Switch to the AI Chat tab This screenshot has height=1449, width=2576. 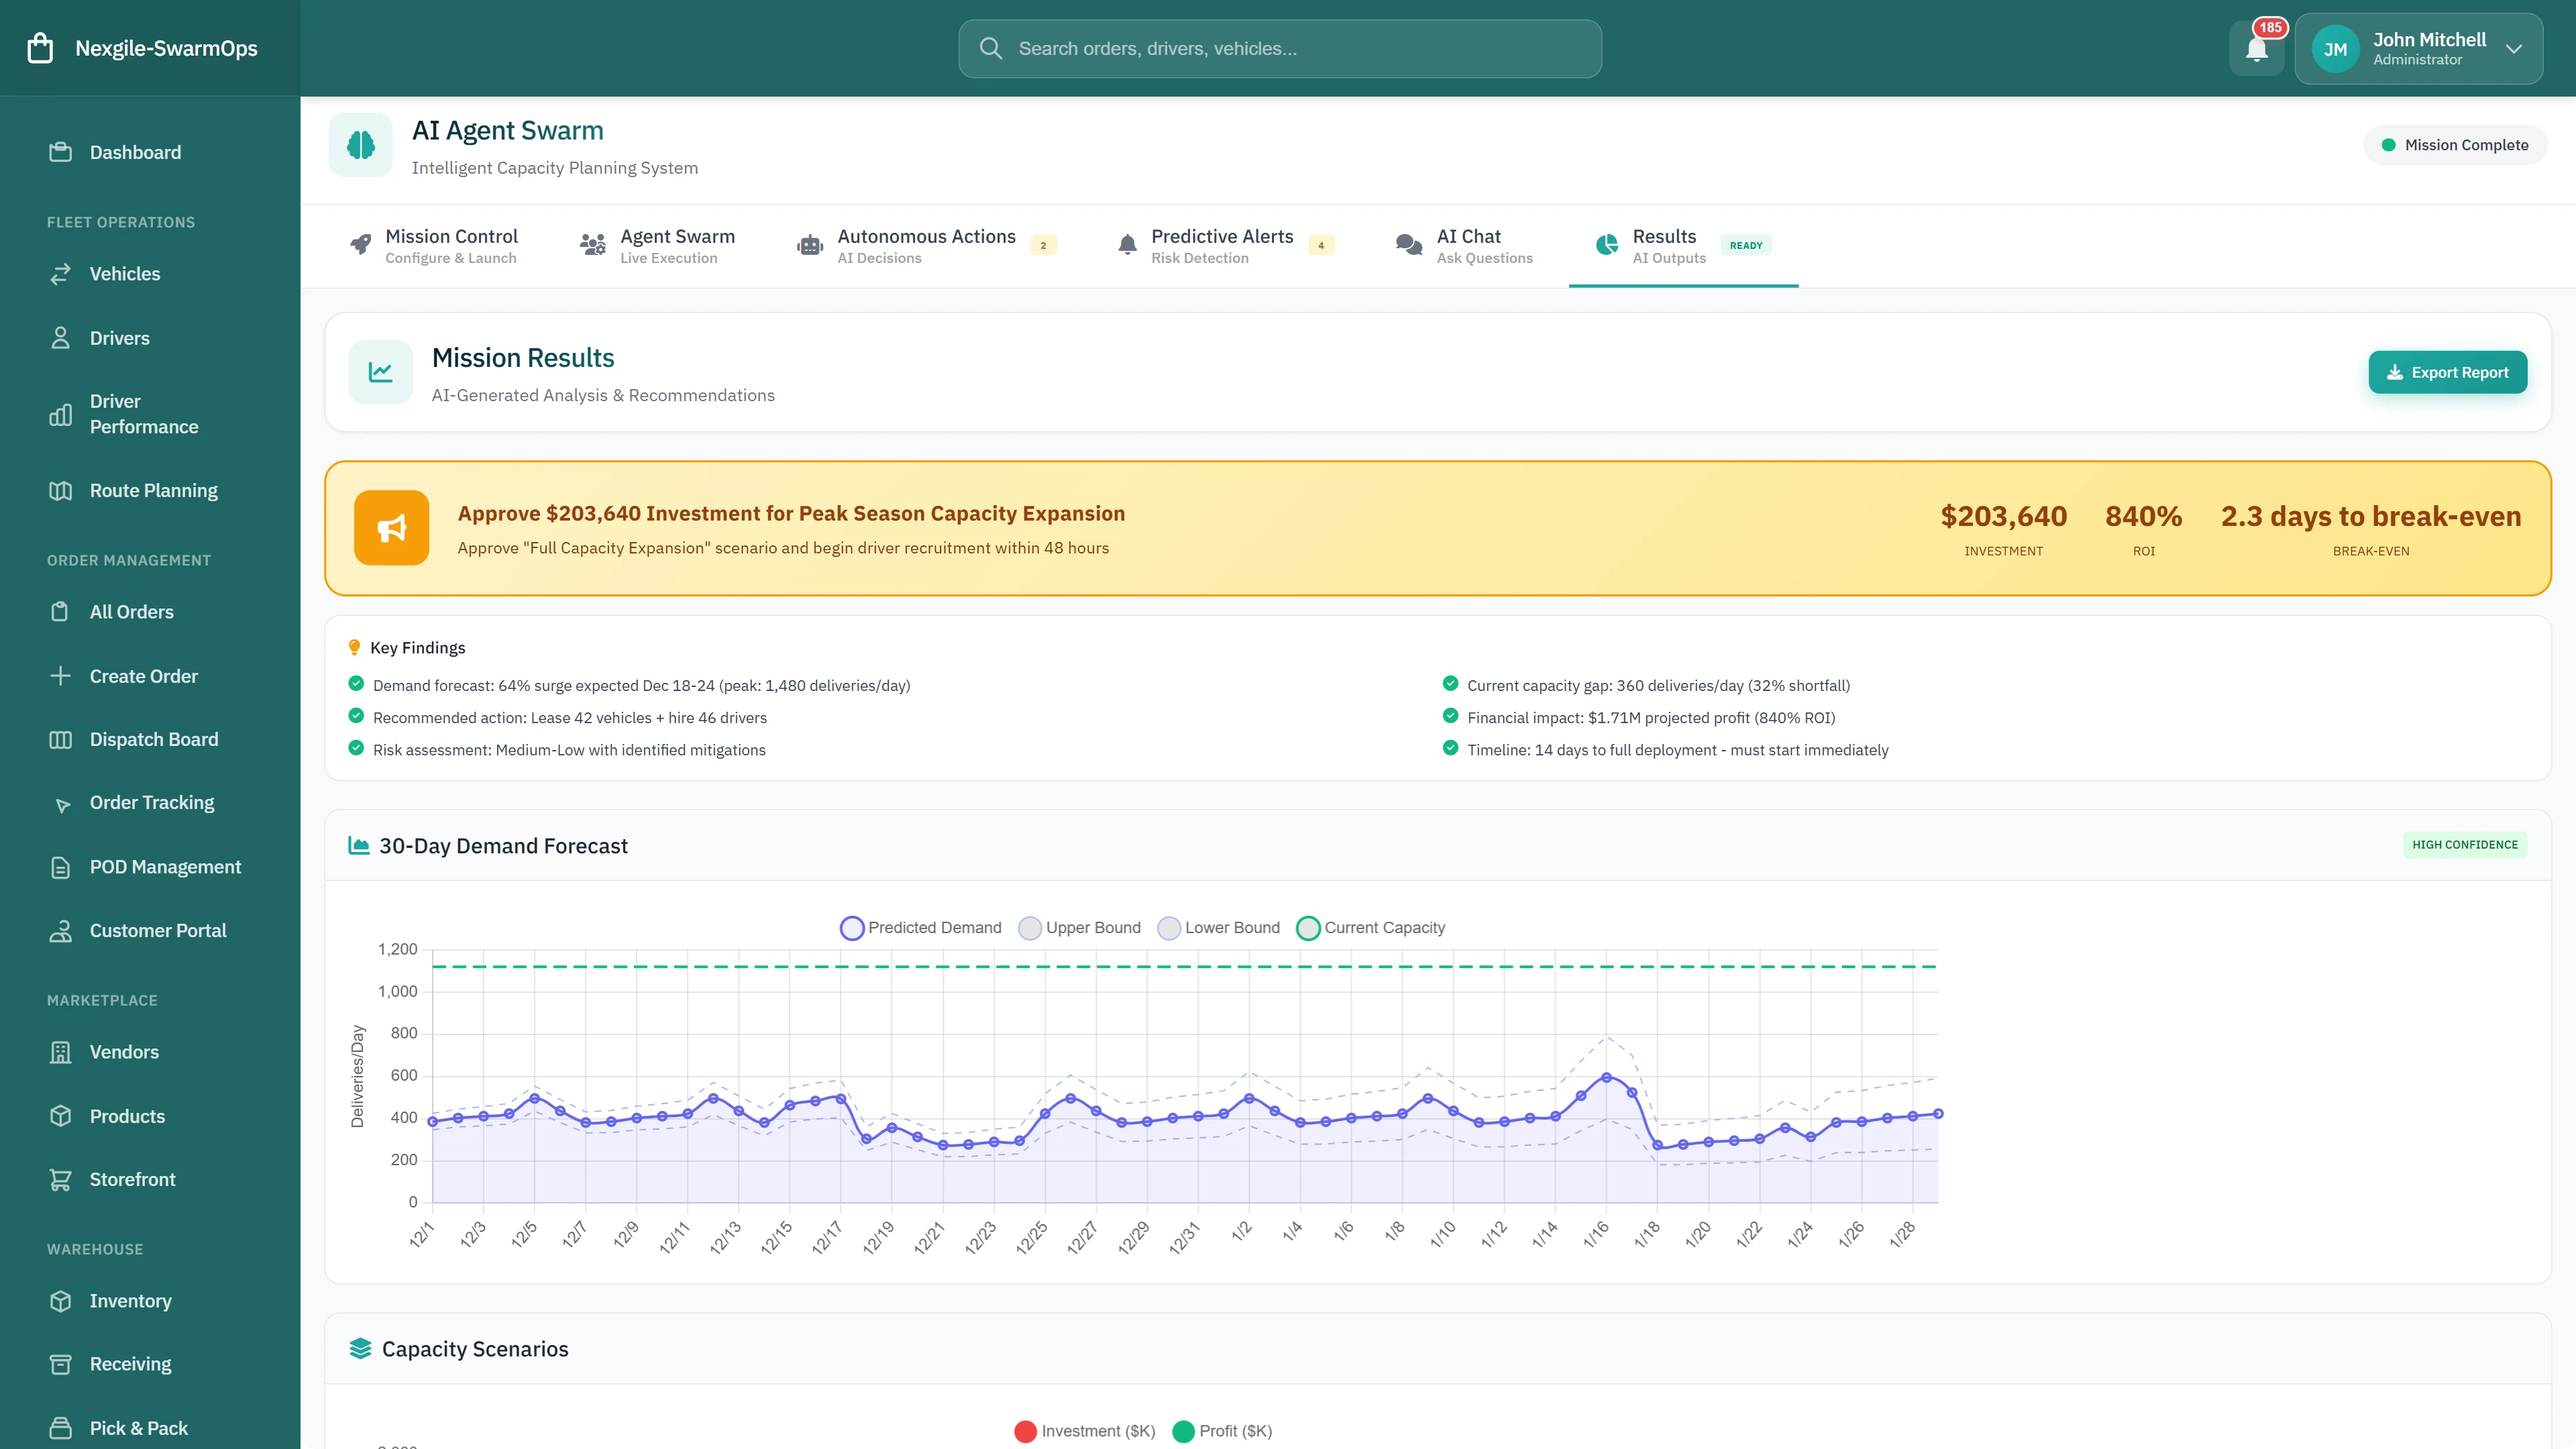[x=1467, y=245]
